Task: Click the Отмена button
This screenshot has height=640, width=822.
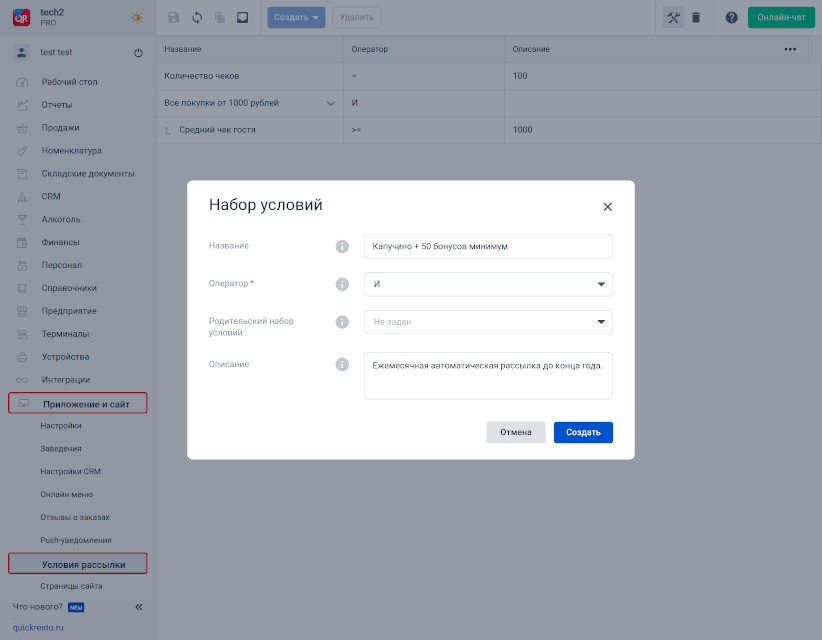Action: point(516,432)
